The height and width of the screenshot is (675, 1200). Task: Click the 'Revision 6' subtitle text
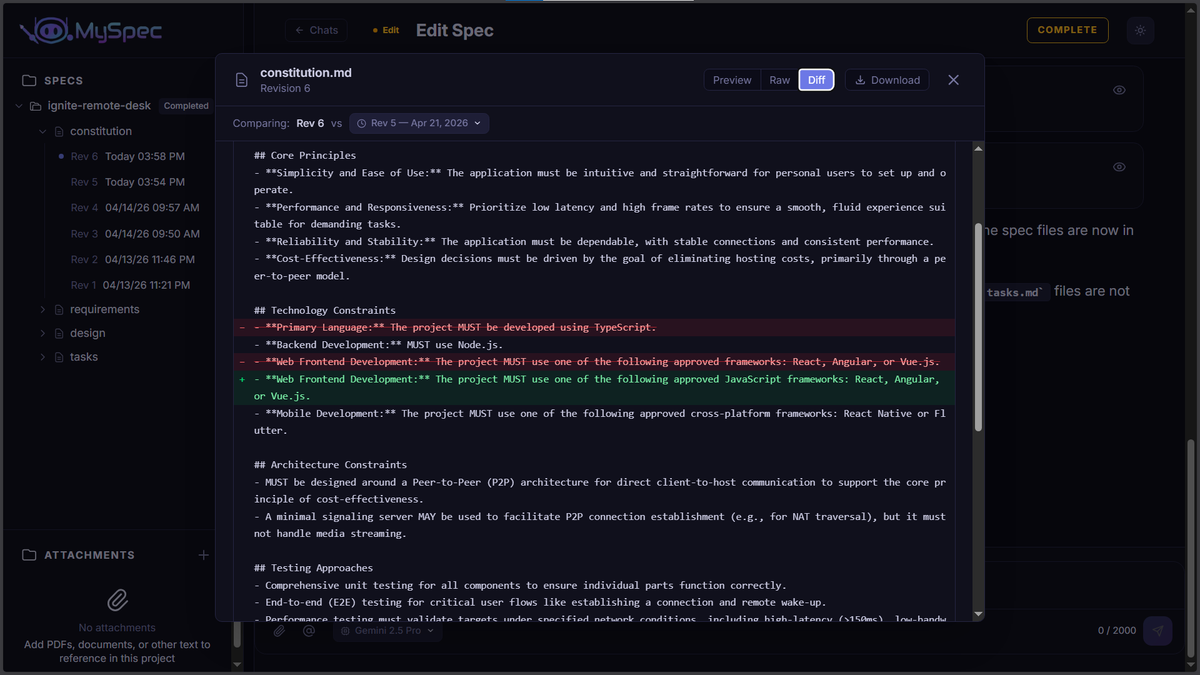(285, 89)
